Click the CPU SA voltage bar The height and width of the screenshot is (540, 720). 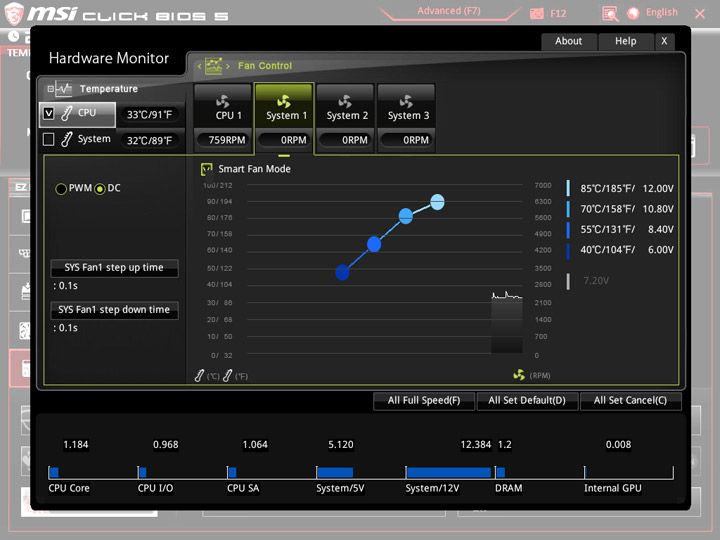coord(232,472)
